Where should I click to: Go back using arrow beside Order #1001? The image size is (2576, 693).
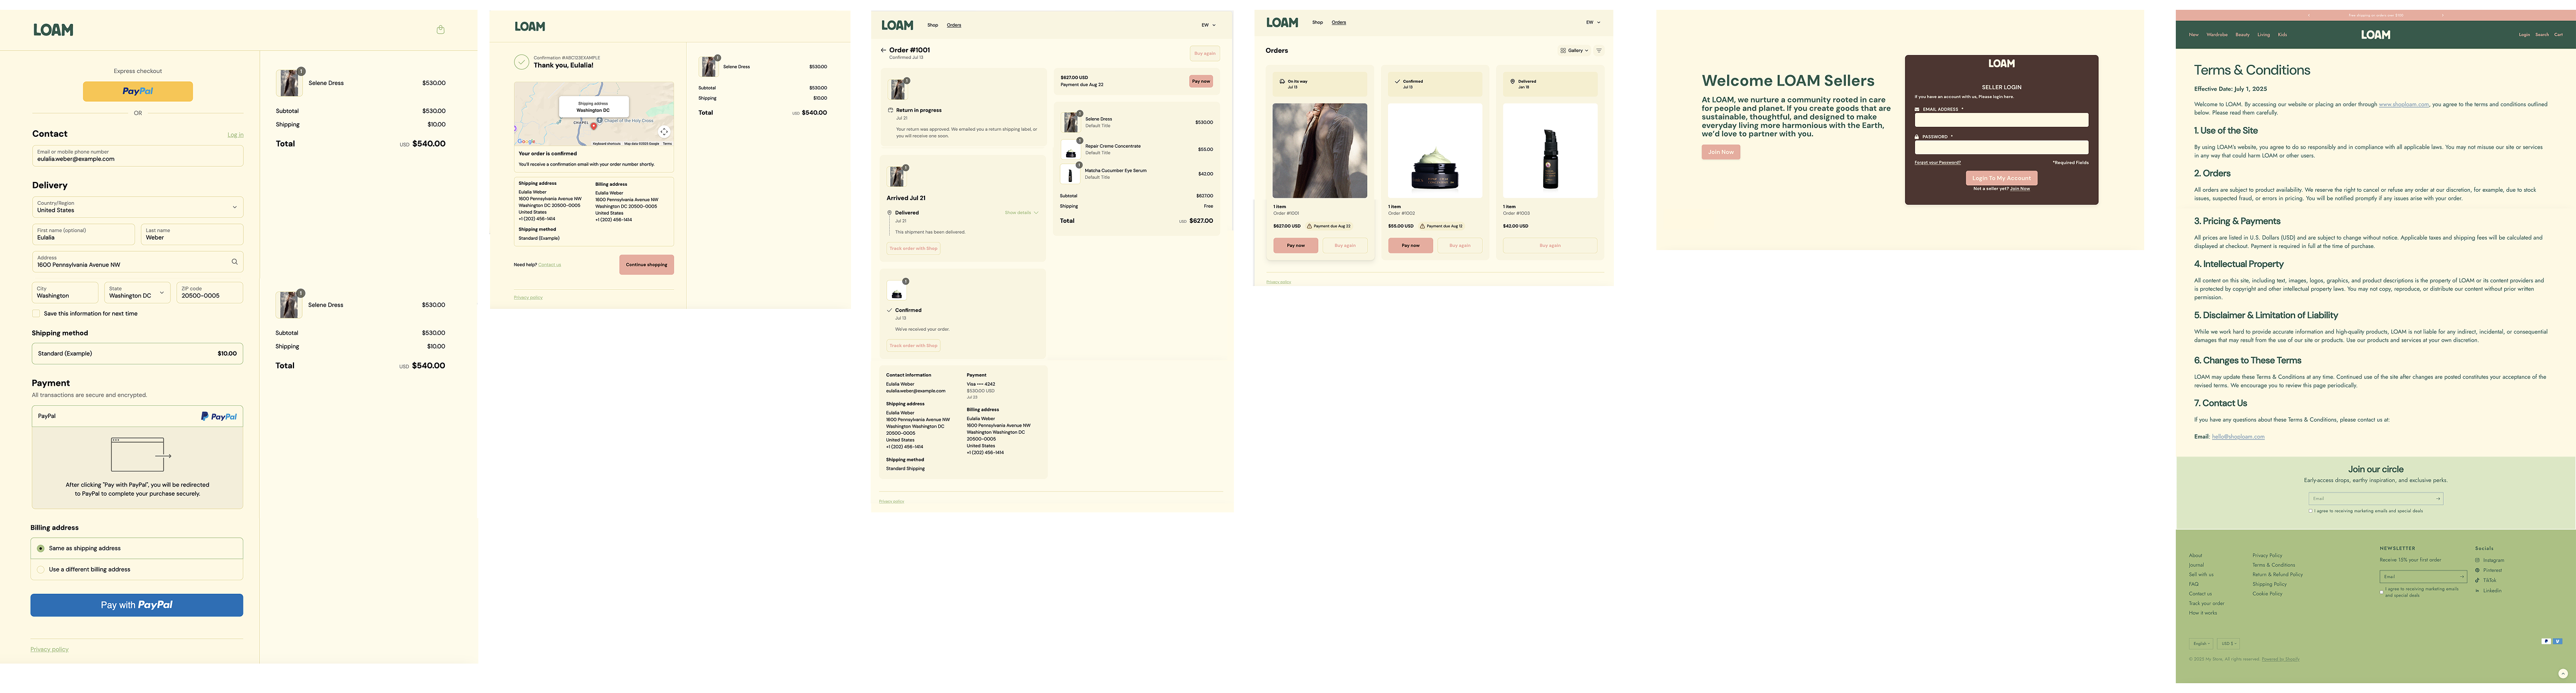883,50
